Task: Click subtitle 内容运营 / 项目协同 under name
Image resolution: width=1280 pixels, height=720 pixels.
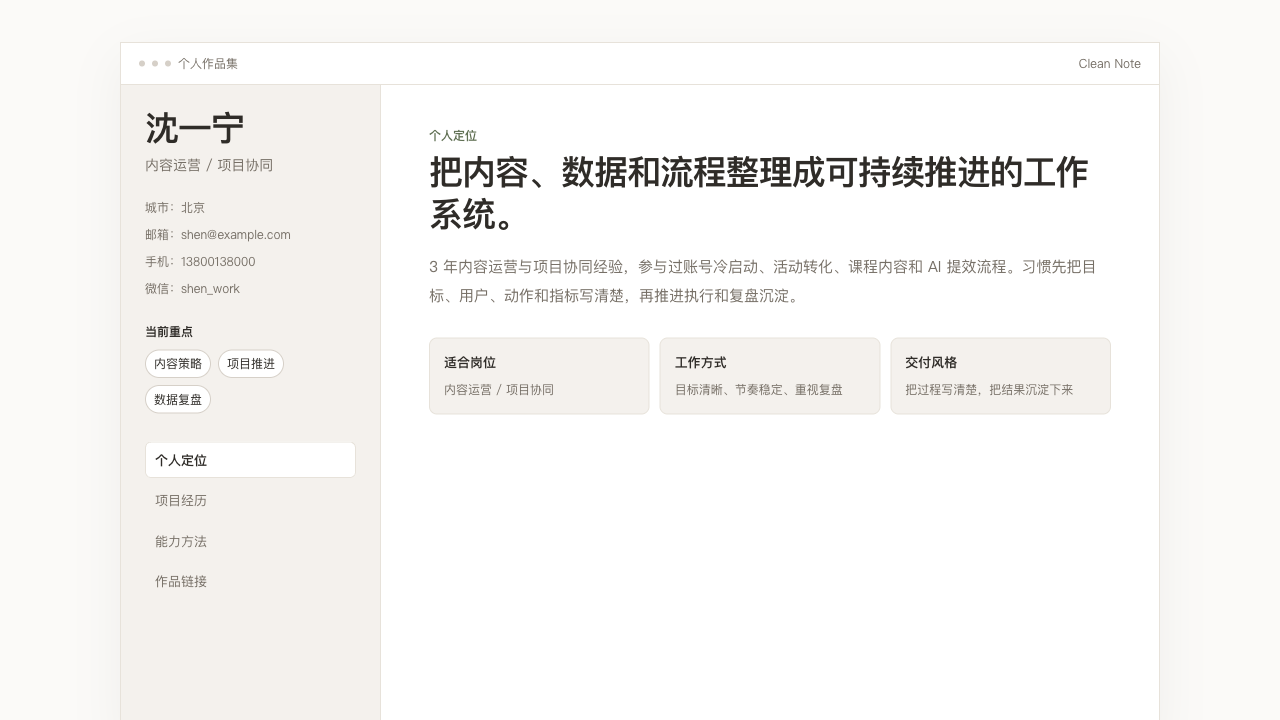Action: [209, 165]
